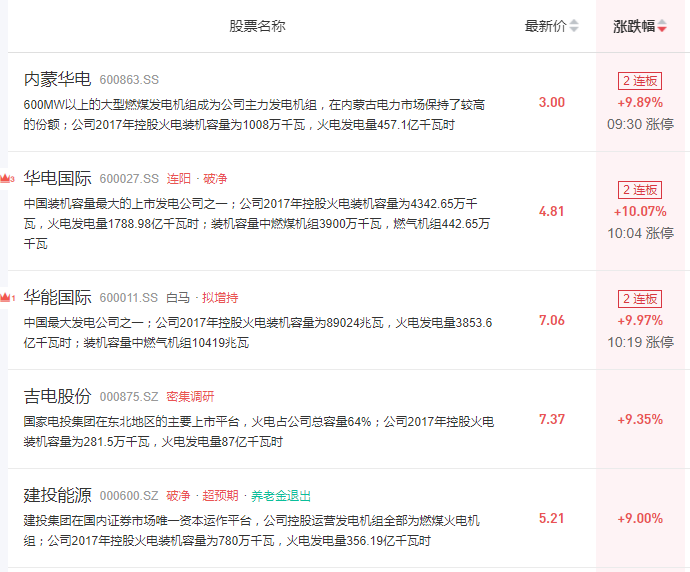Click price 7.37 of 吉电股份
This screenshot has height=572, width=690.
552,419
